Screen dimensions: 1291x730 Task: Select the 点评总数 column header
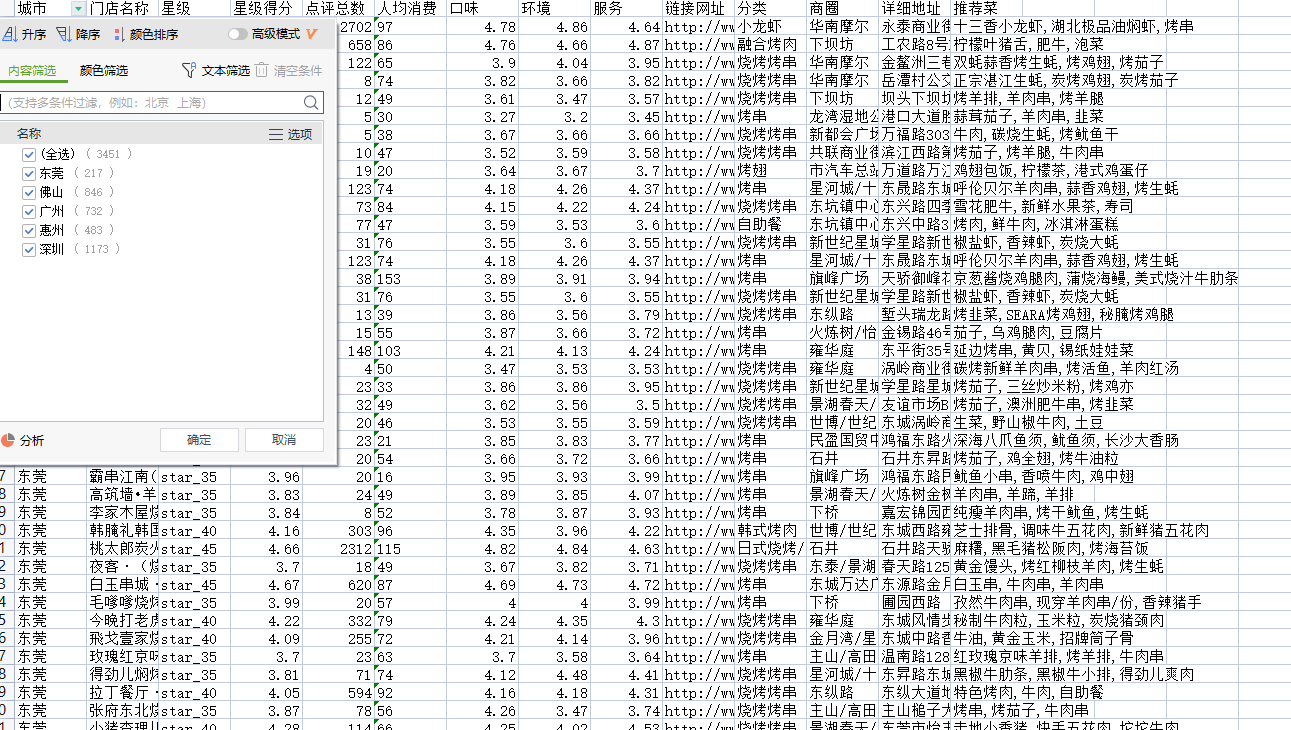click(338, 9)
